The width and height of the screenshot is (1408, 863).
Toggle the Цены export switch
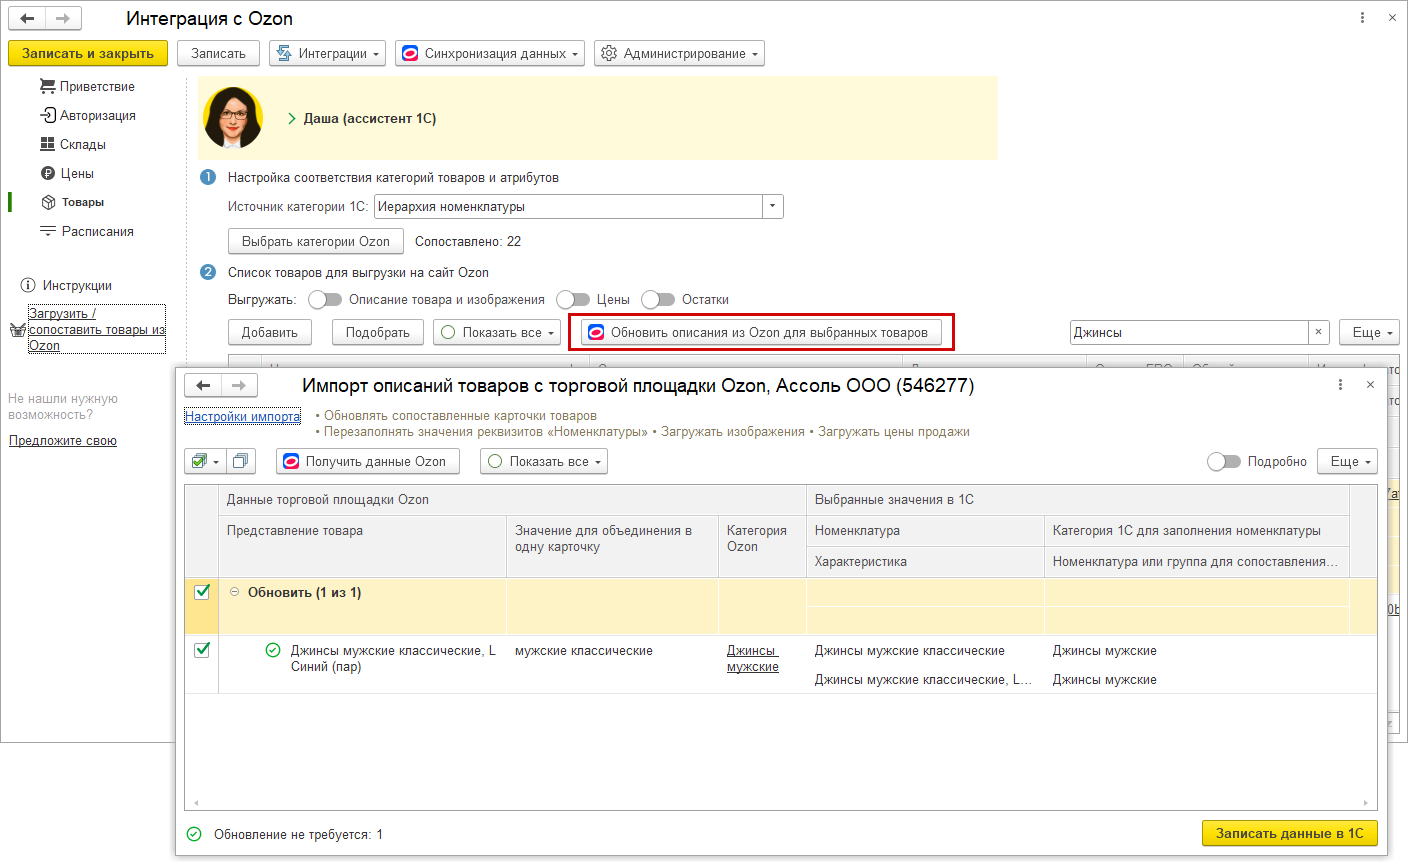[x=573, y=299]
